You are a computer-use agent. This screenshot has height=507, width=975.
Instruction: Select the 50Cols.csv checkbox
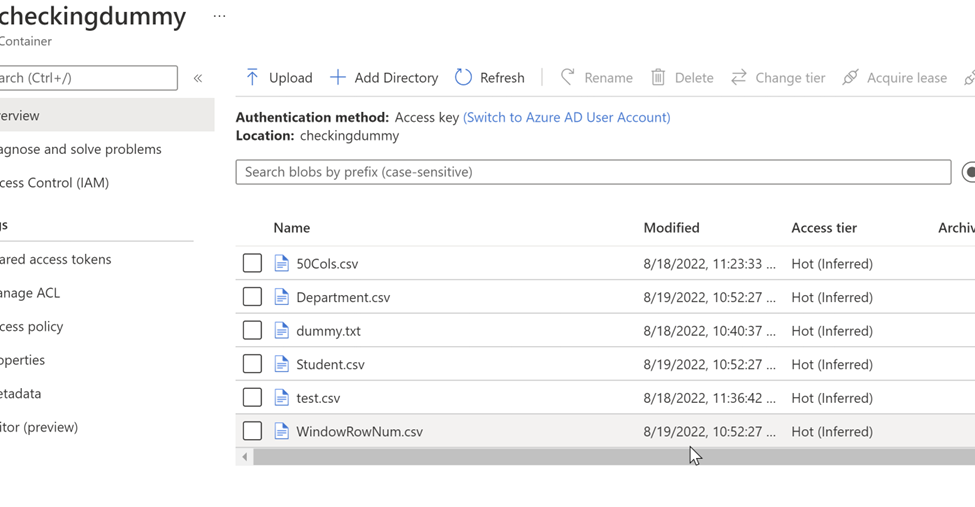(252, 263)
